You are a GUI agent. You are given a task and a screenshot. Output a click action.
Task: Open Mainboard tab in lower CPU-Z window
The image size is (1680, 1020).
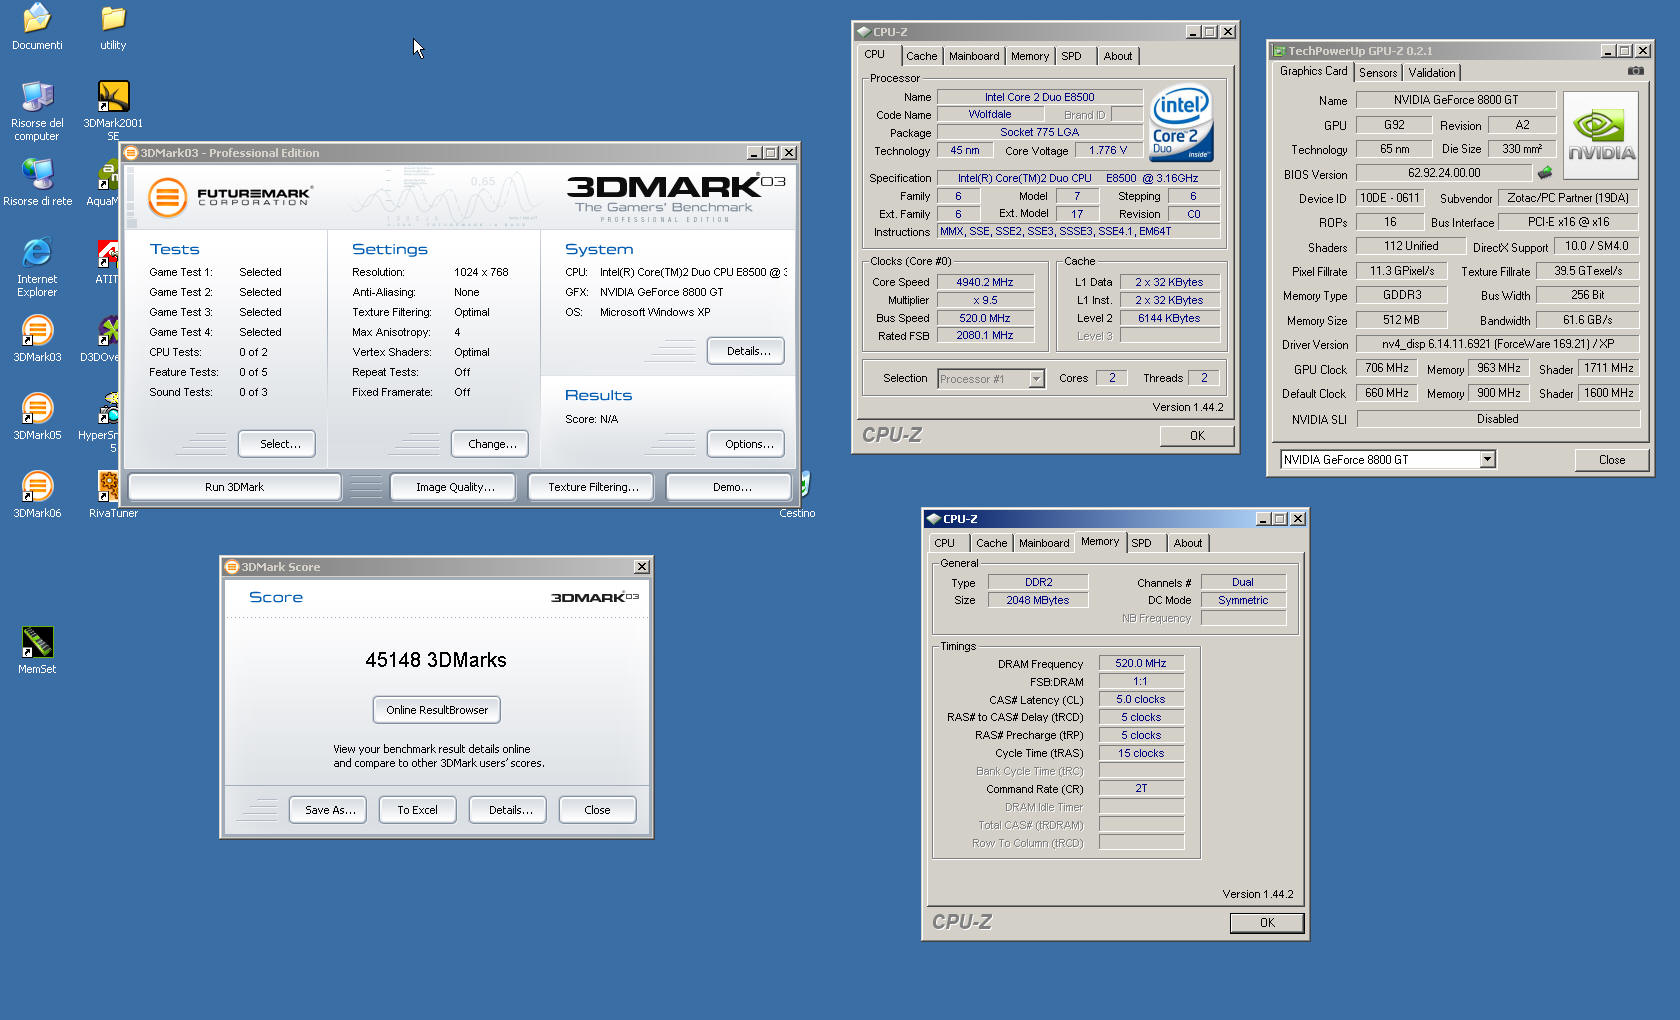[x=1044, y=544]
